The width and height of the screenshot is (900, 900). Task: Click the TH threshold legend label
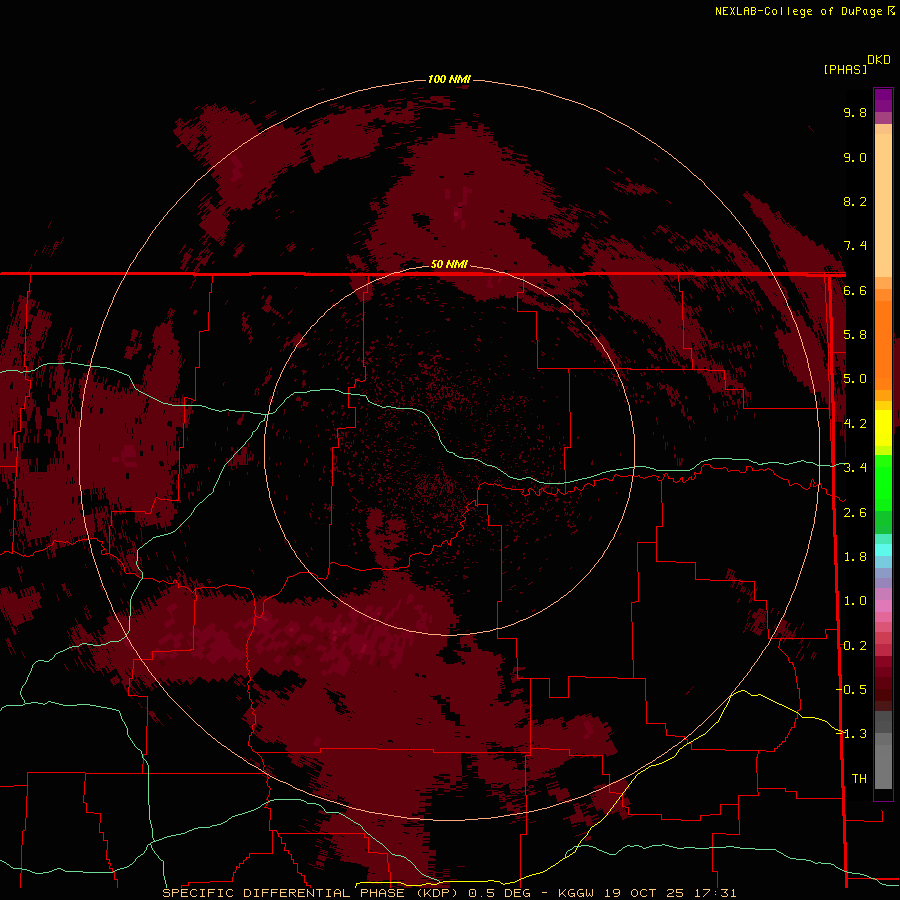[859, 779]
